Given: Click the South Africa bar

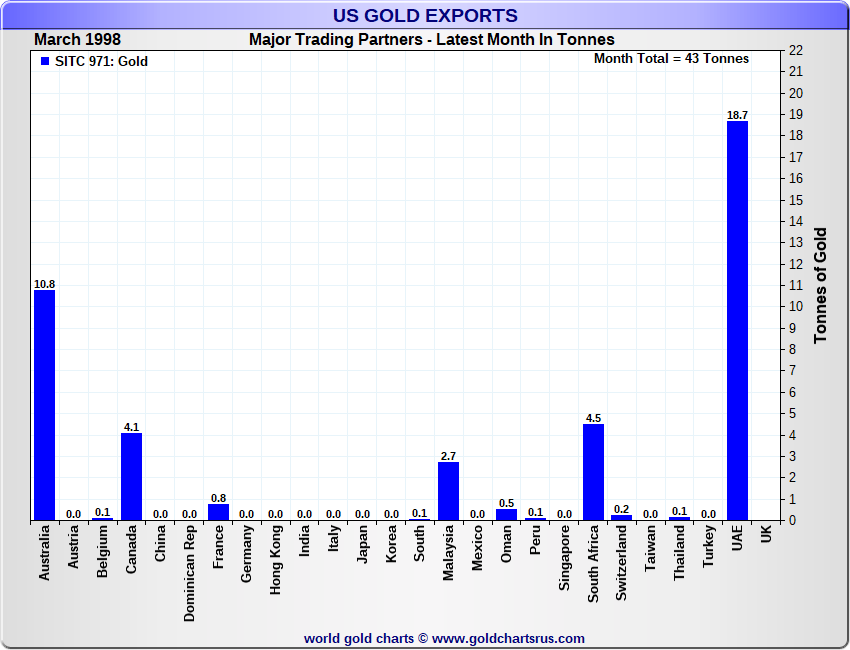Looking at the screenshot, I should tap(593, 472).
